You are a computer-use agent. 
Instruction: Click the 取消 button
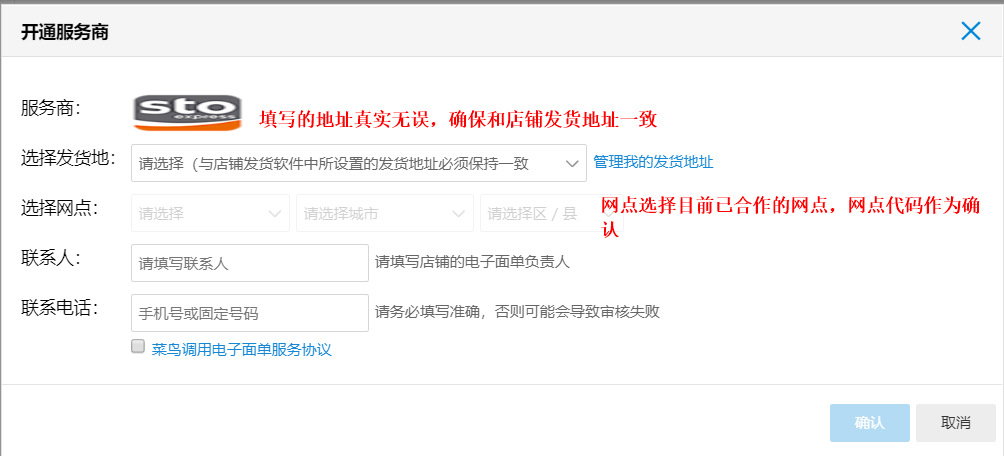coord(955,423)
